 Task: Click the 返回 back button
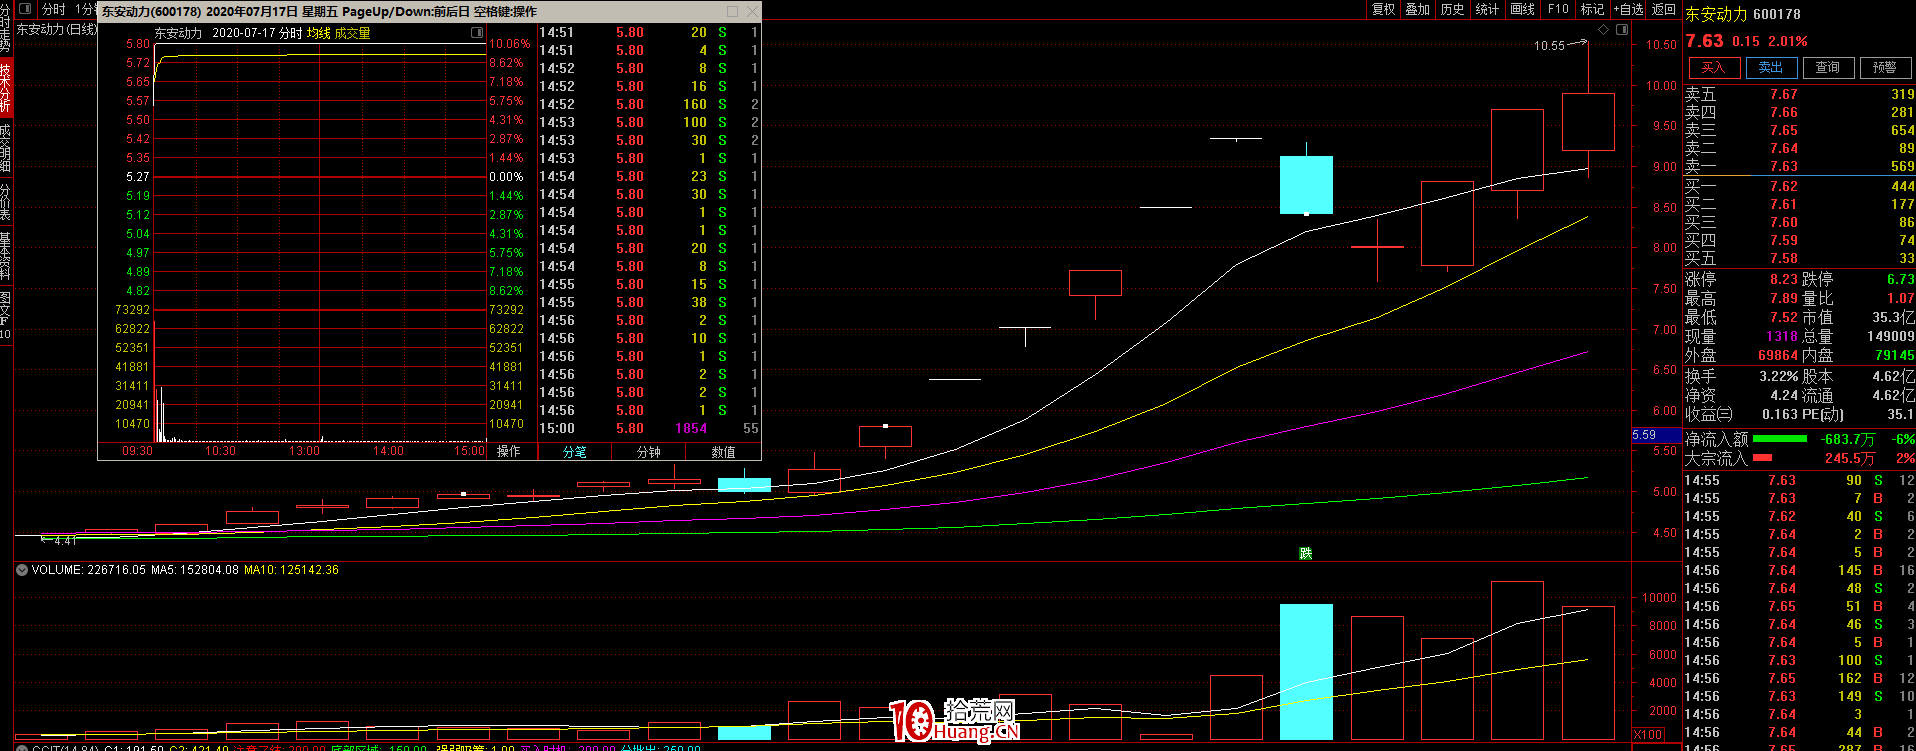[x=1664, y=9]
